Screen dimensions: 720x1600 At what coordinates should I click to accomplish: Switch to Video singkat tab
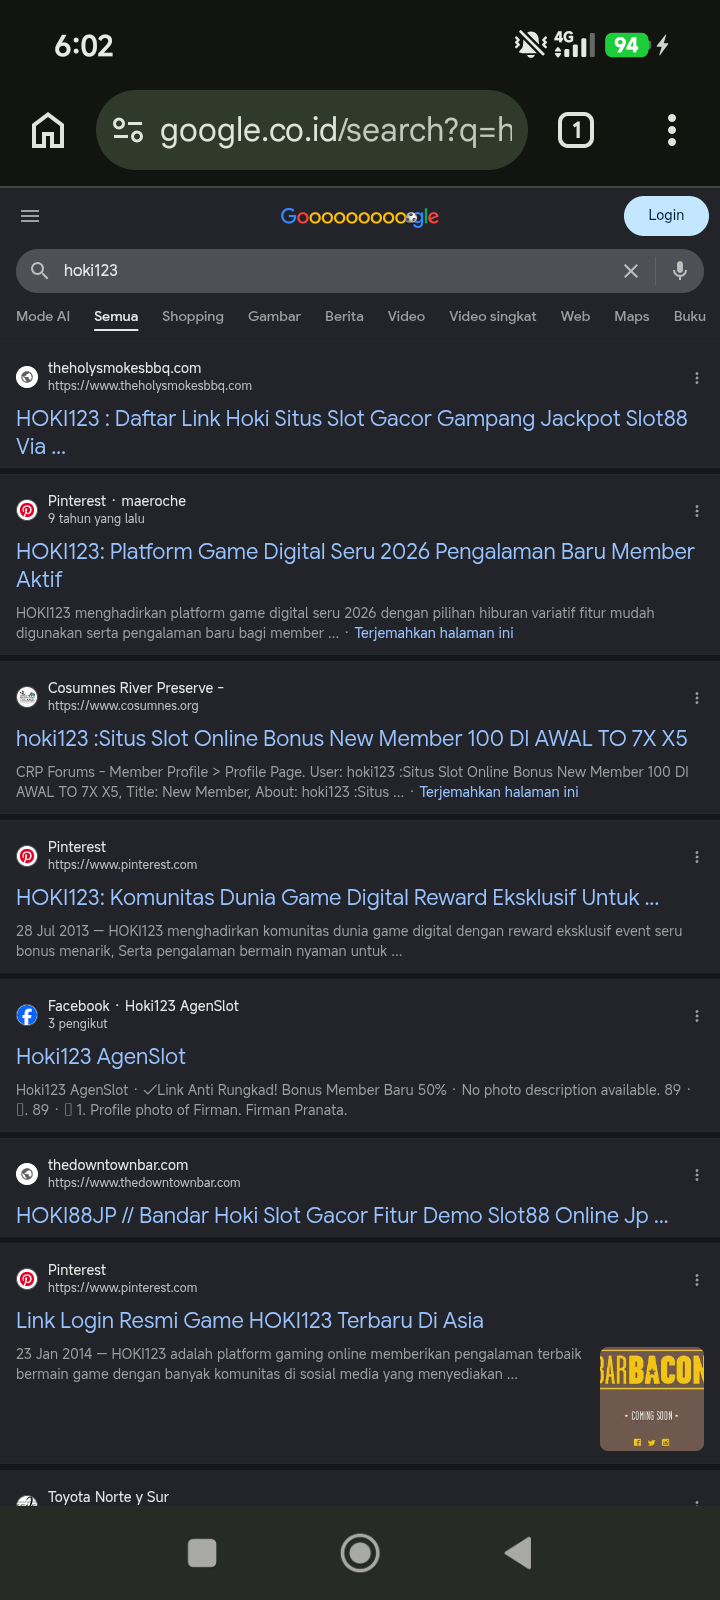(x=493, y=316)
